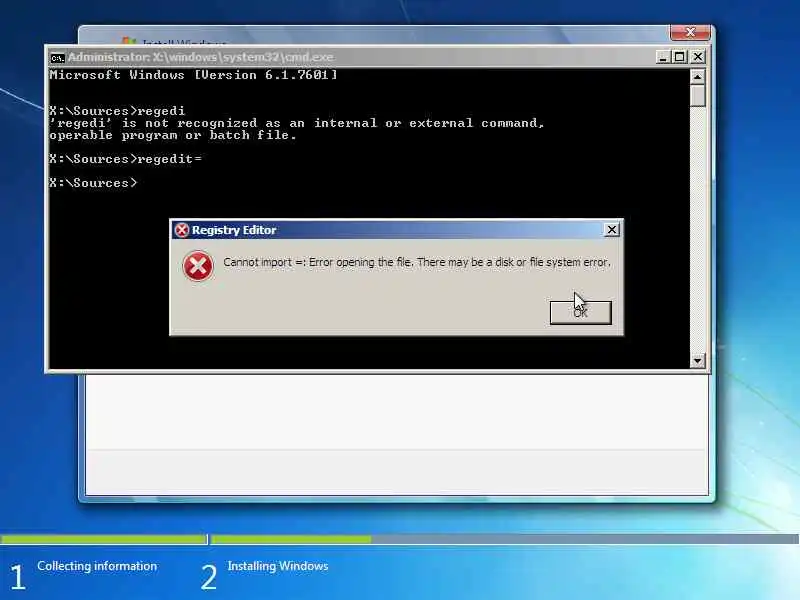Click the cmd.exe window title bar text
This screenshot has width=800, height=600.
201,57
